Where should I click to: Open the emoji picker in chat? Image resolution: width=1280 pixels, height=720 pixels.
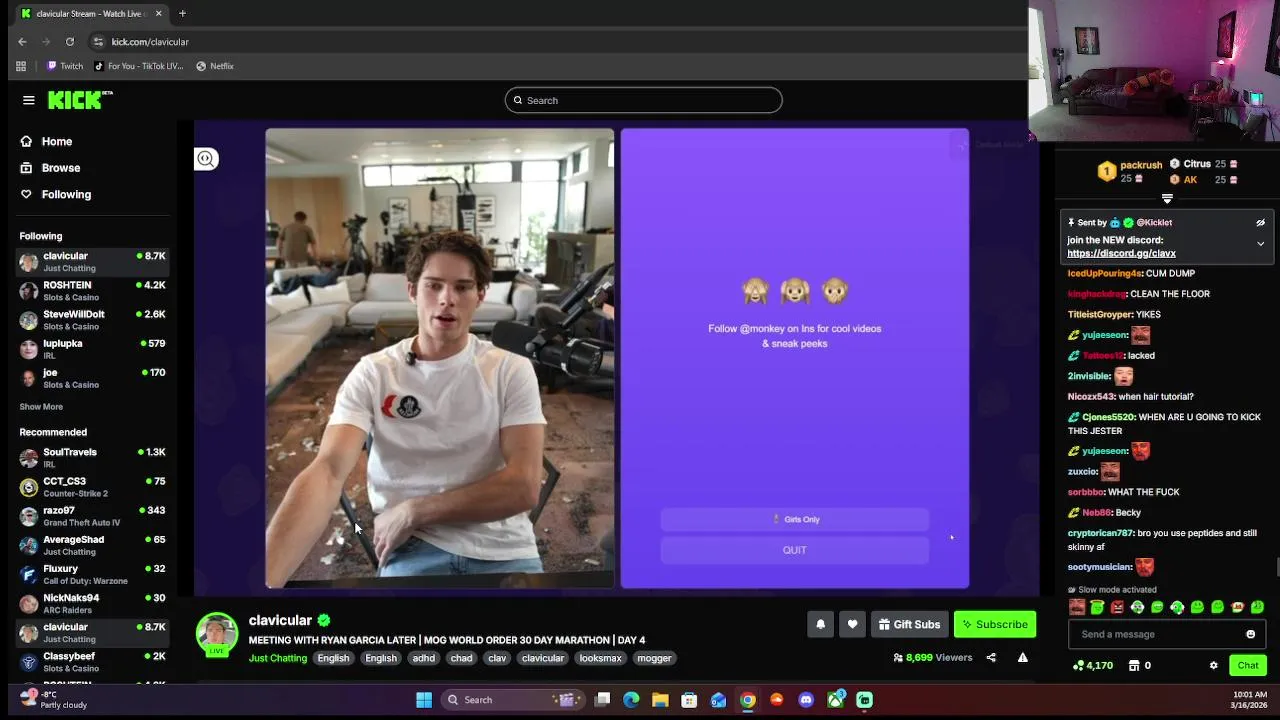pyautogui.click(x=1250, y=634)
